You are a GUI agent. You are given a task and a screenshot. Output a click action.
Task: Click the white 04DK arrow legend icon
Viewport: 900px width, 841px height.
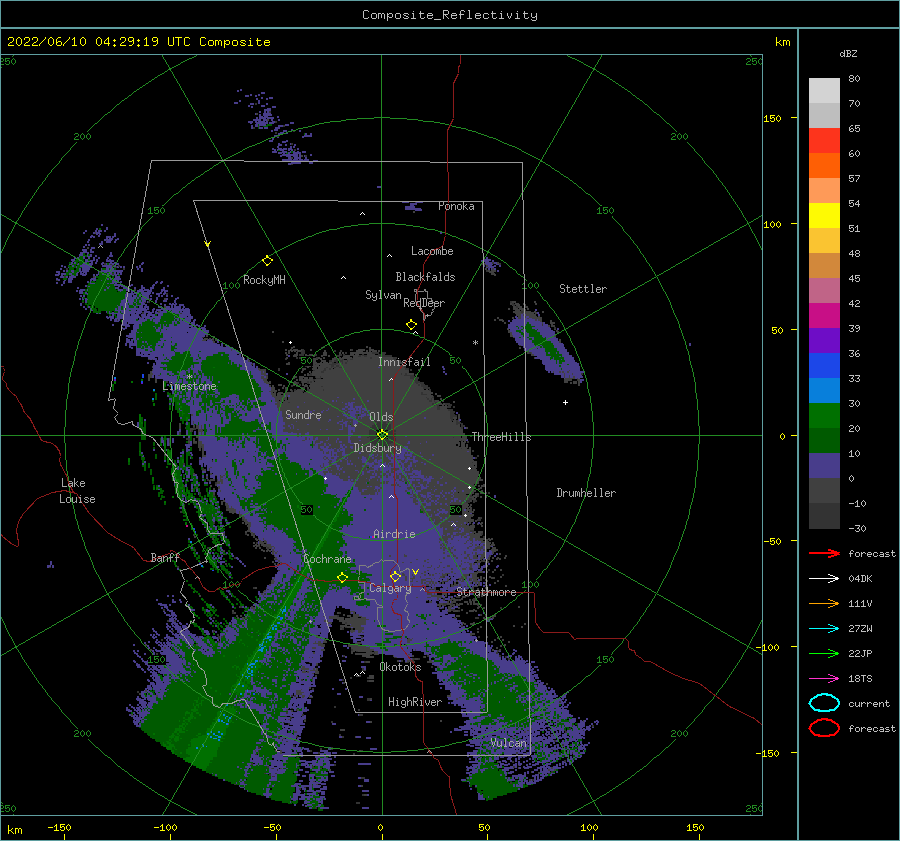824,578
